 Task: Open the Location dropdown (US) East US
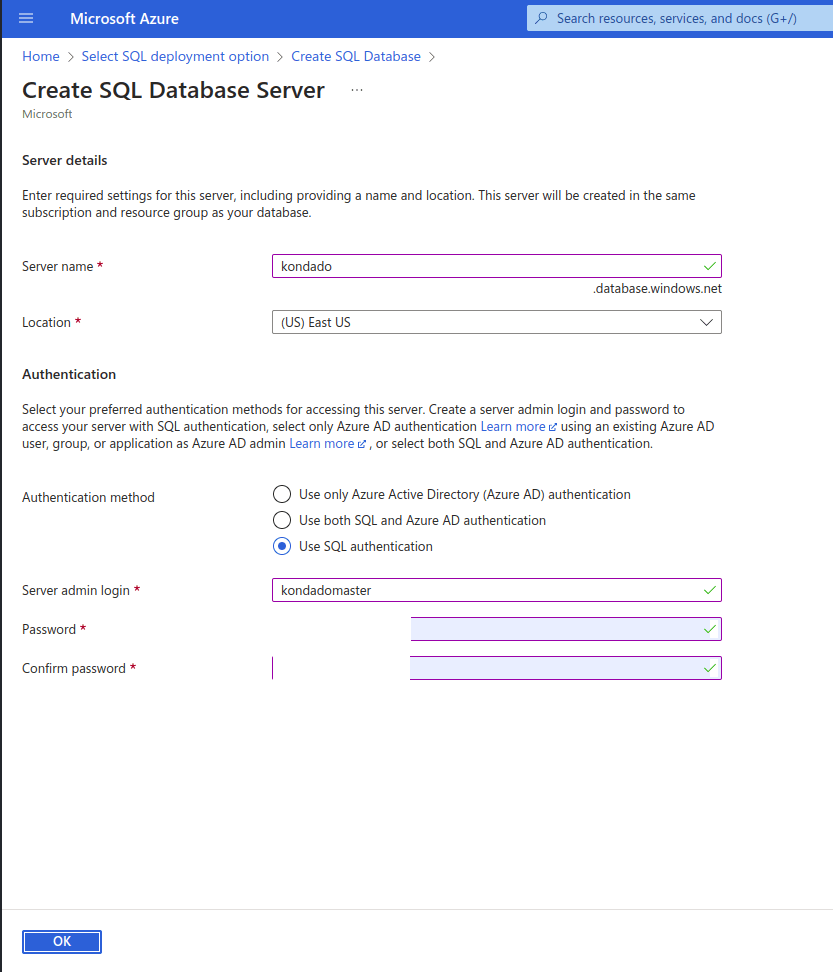[496, 322]
